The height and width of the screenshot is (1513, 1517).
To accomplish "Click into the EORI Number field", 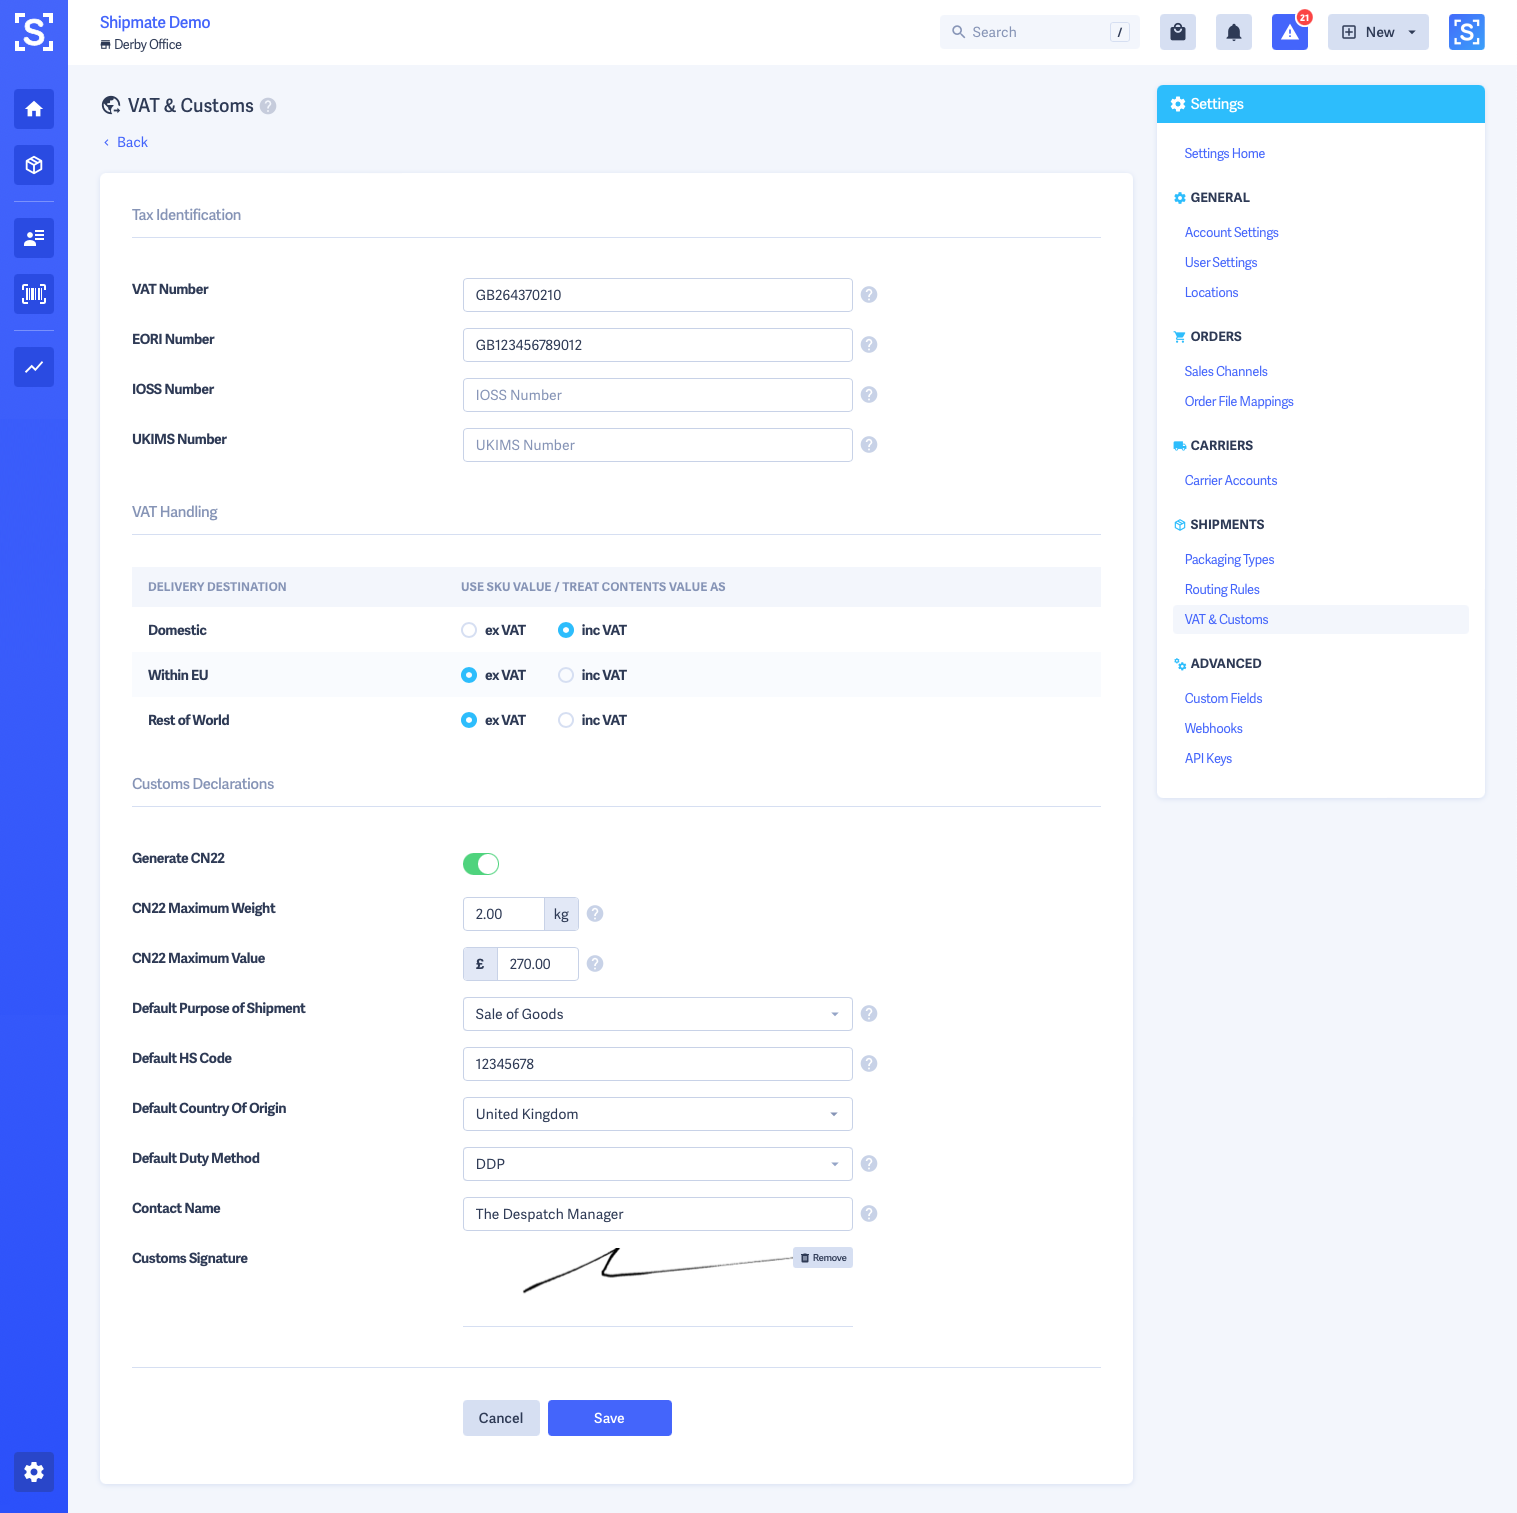I will tap(658, 345).
